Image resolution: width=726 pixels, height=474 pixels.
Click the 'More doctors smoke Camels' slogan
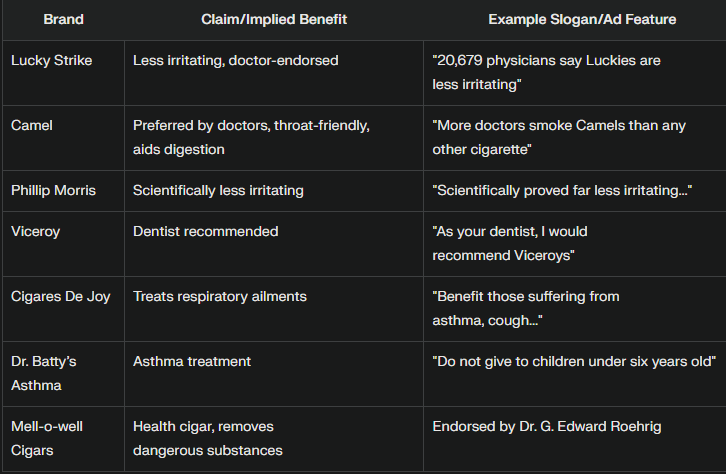559,137
